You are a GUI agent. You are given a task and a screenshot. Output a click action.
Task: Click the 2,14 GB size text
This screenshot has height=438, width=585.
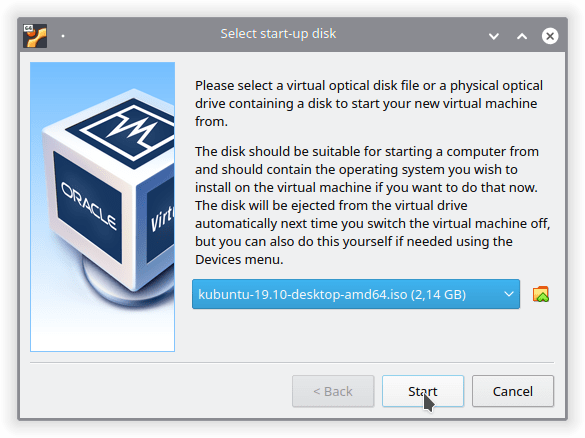click(x=438, y=295)
